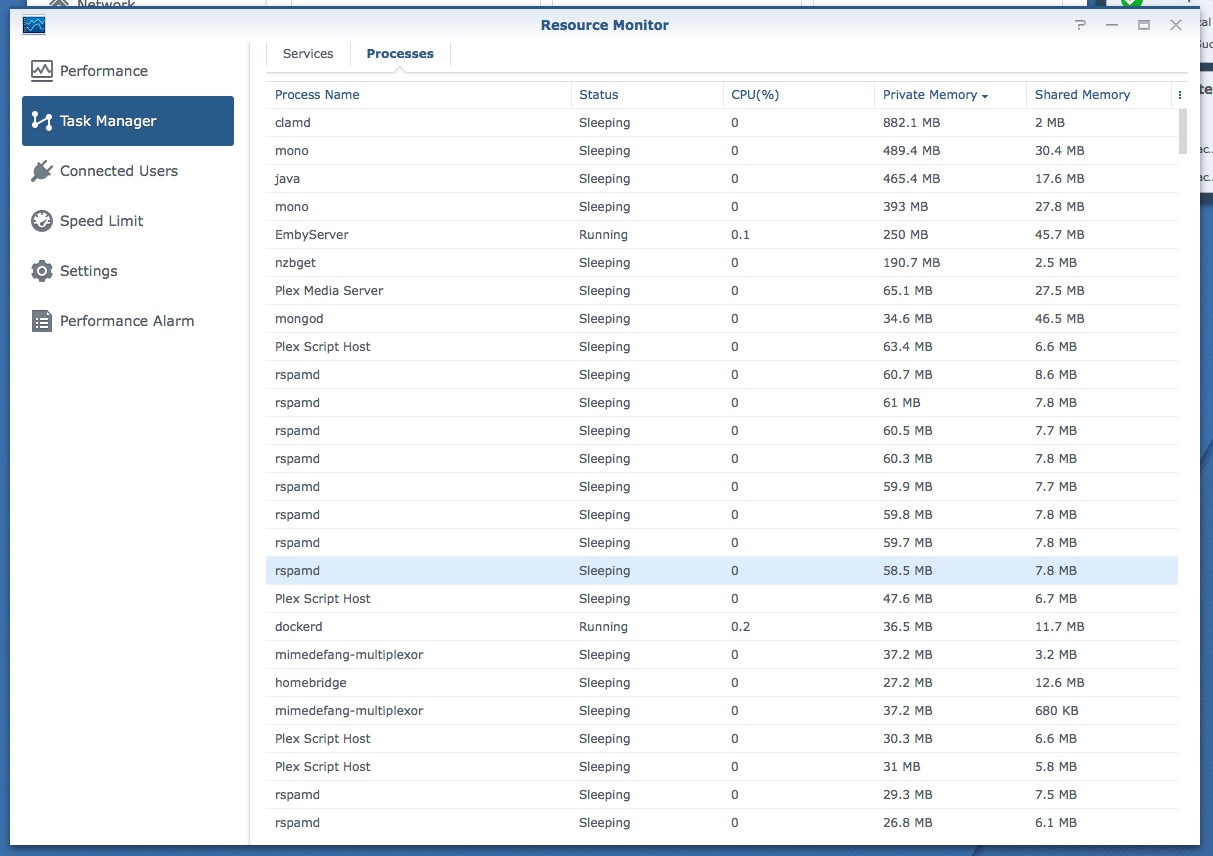Click the Speed Limit gauge icon
The image size is (1213, 856).
pos(41,221)
